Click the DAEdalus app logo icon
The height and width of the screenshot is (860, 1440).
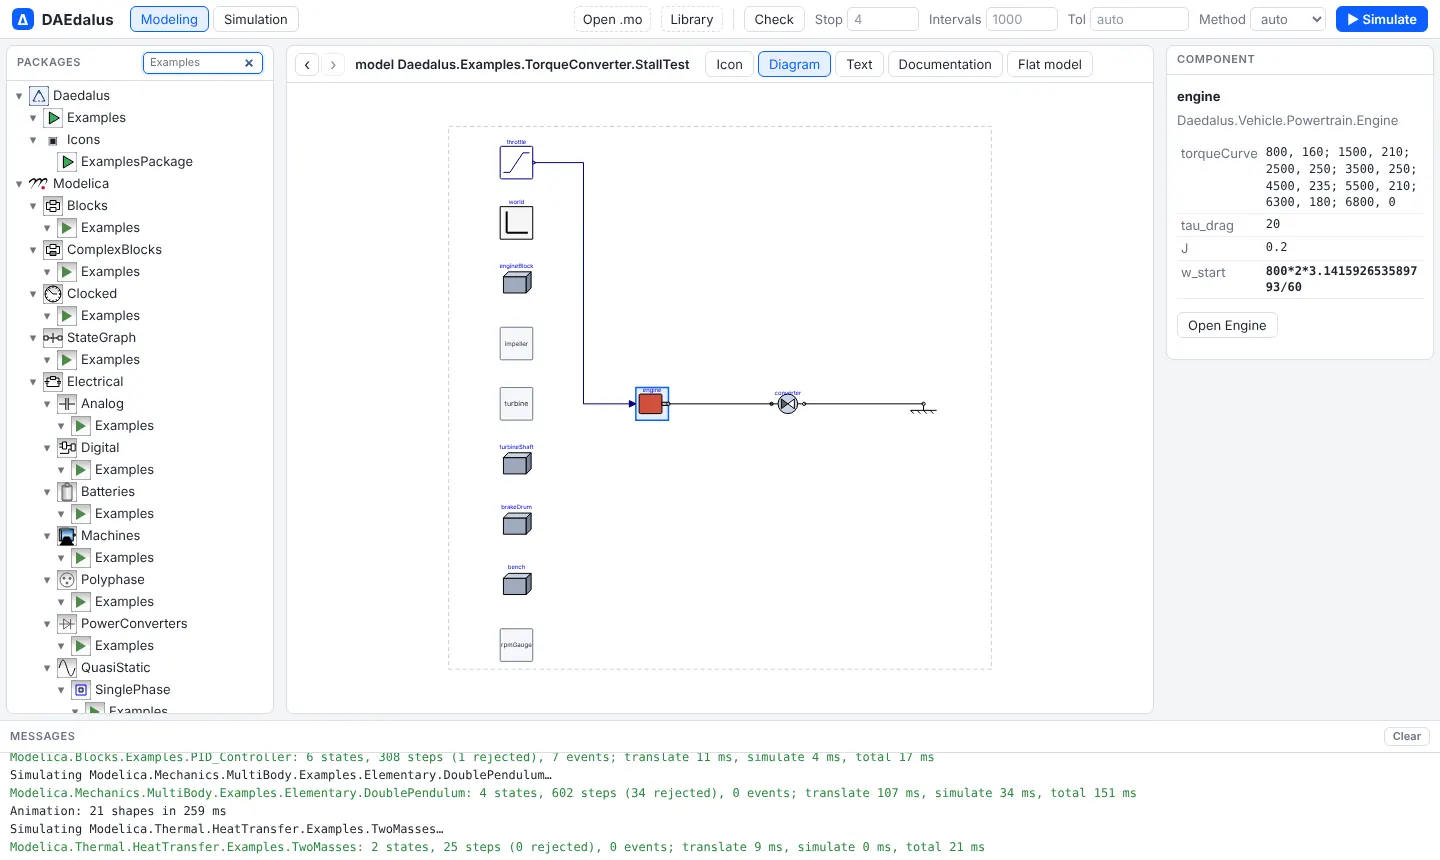(x=23, y=19)
